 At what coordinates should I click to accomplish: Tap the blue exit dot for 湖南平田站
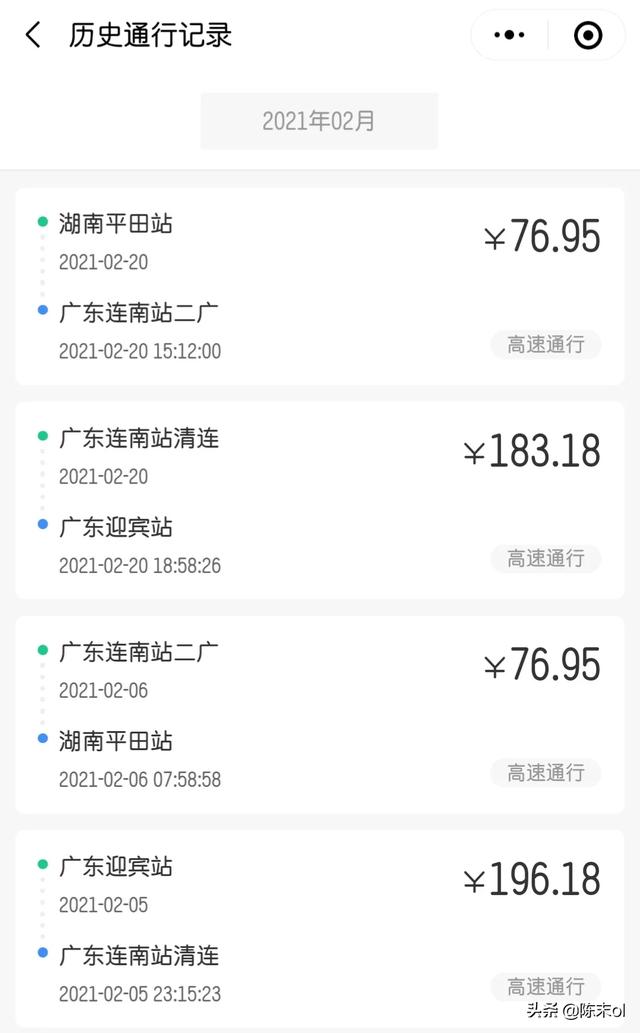coord(42,739)
